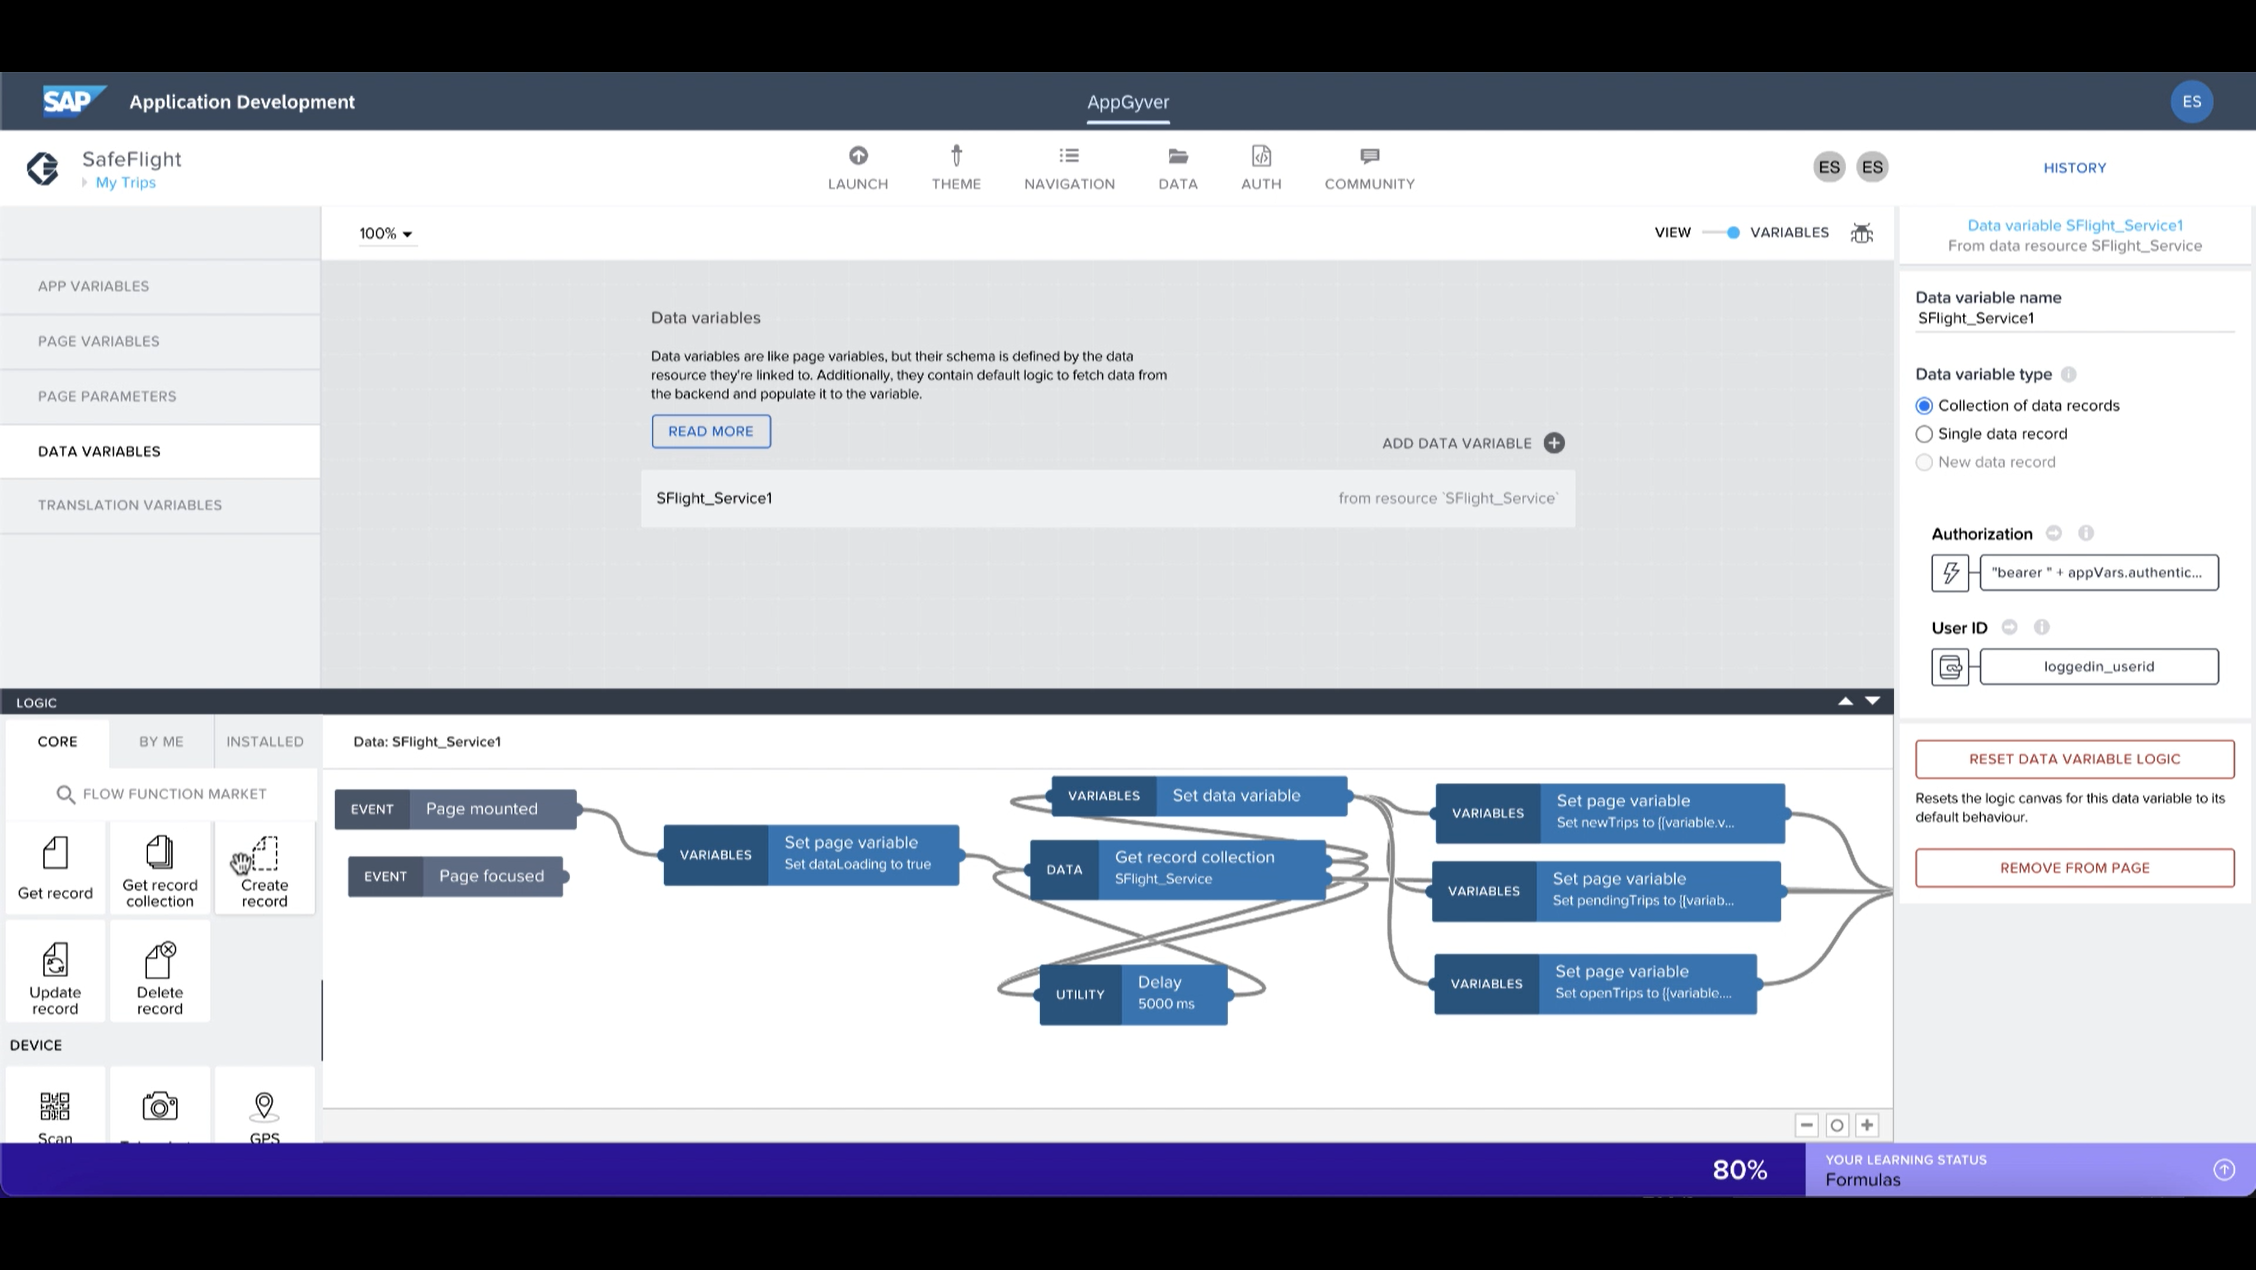The height and width of the screenshot is (1270, 2256).
Task: Select the SFlight_Service1 data variable row
Action: [1108, 498]
